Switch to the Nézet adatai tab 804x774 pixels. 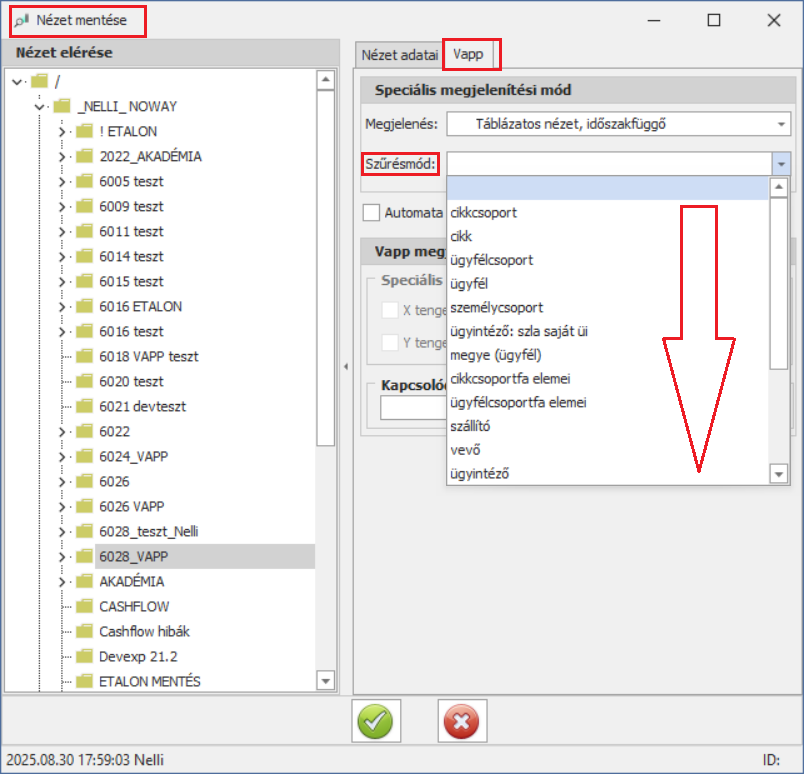(x=400, y=54)
